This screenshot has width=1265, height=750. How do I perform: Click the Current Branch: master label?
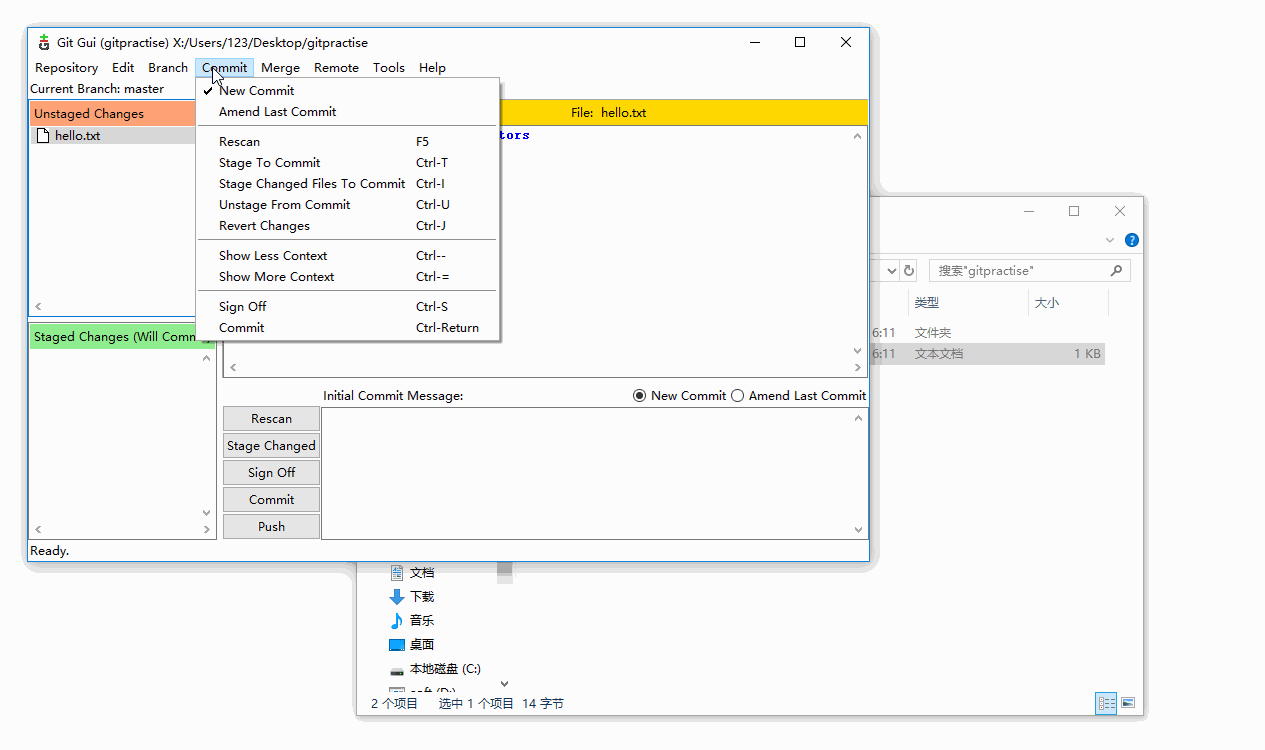click(97, 89)
